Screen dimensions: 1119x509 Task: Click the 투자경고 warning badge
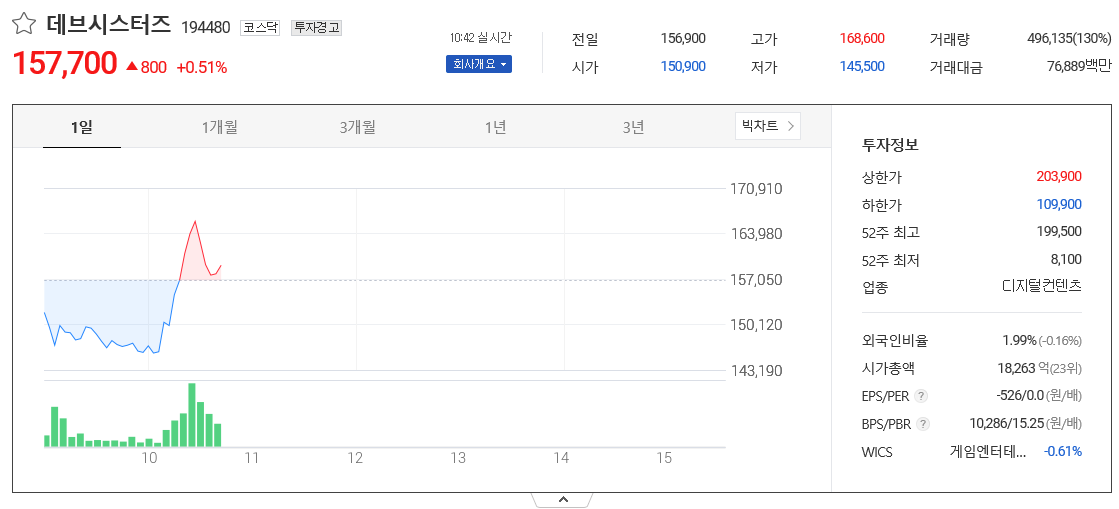tap(317, 28)
